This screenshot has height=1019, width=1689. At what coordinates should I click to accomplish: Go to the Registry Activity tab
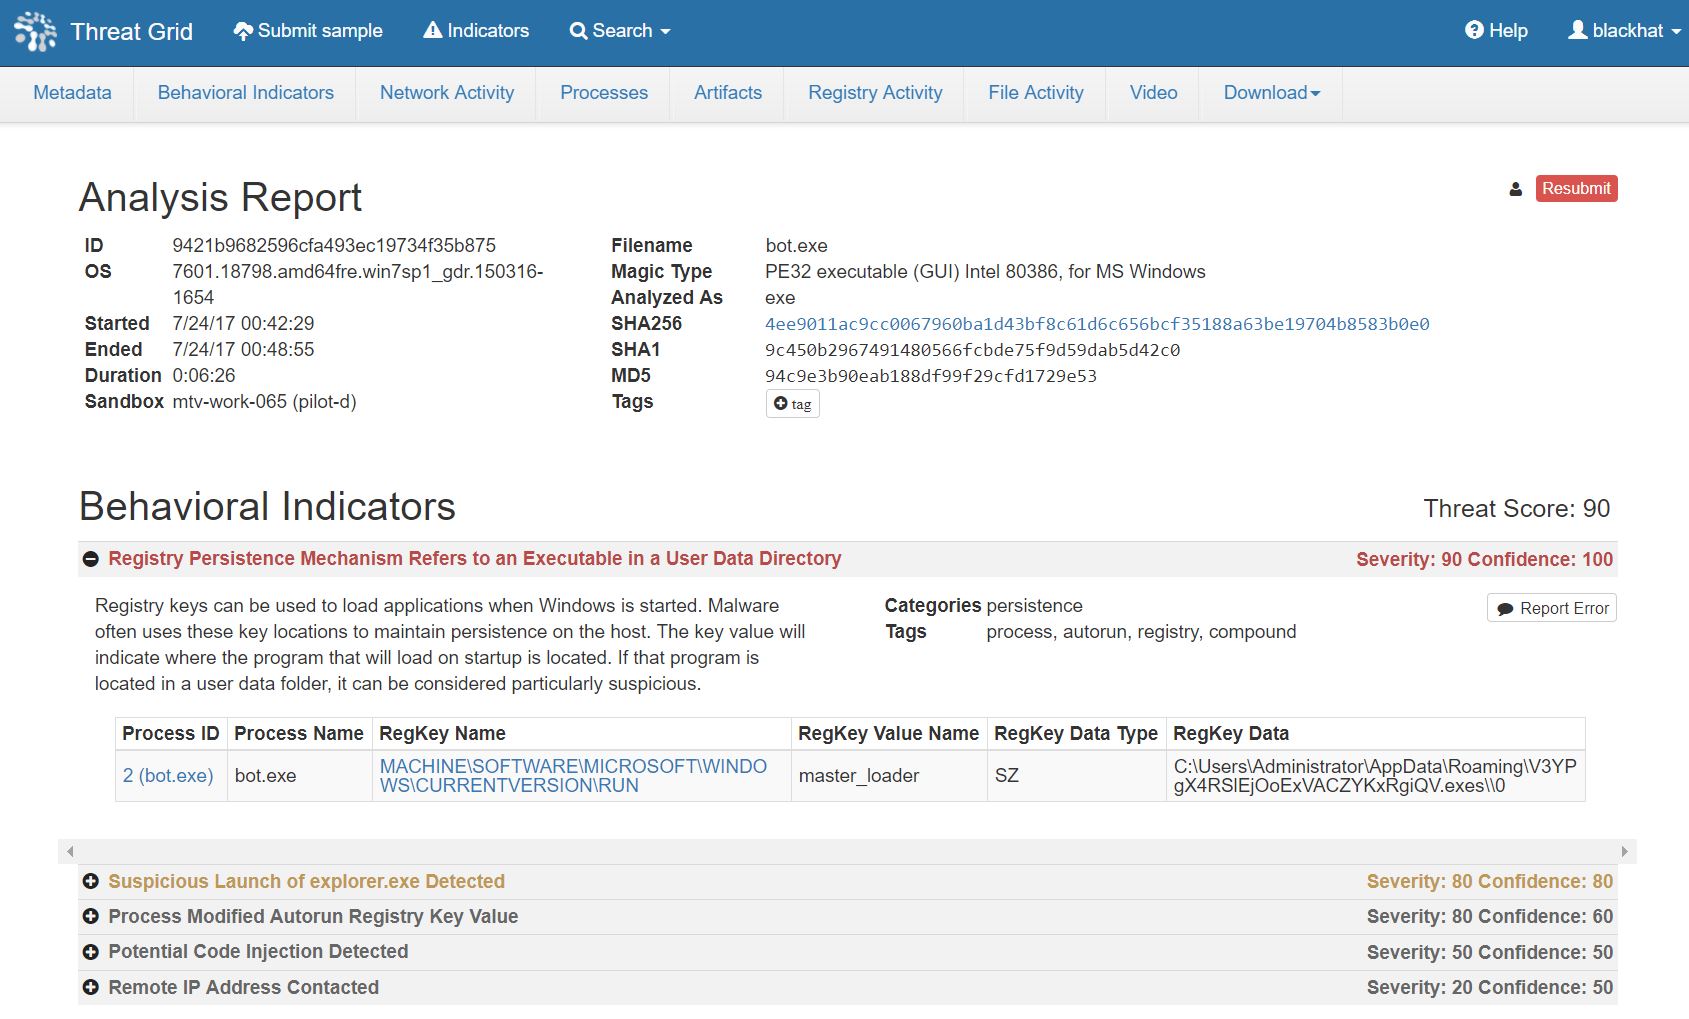pos(875,93)
